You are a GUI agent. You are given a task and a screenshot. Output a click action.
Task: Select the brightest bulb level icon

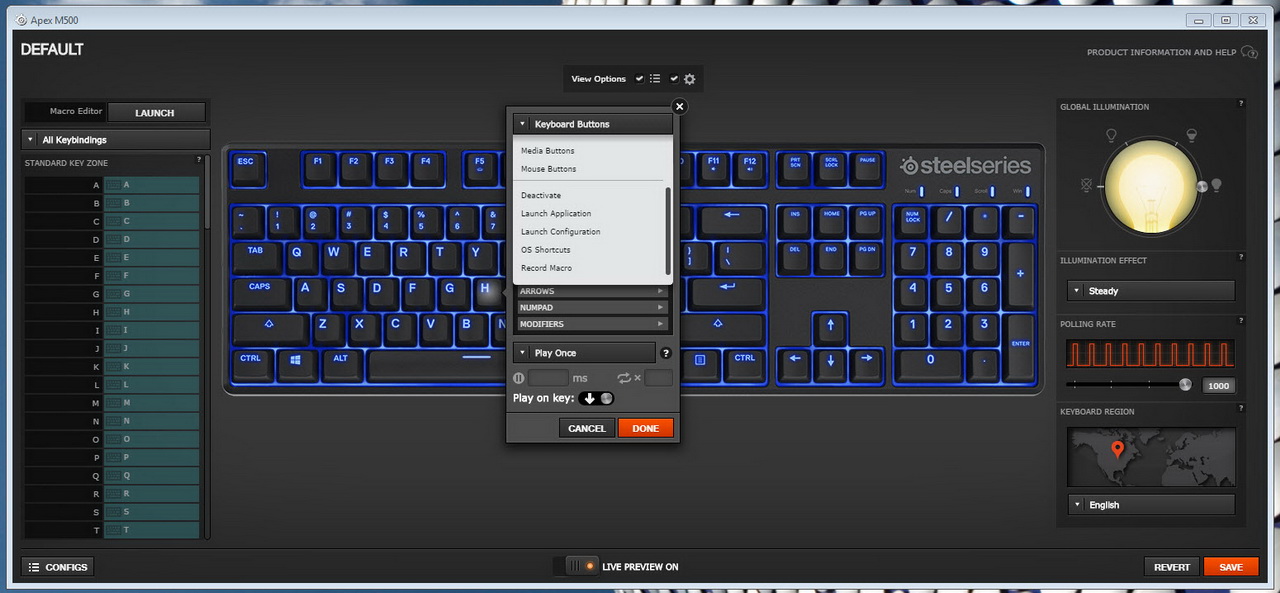click(x=1216, y=184)
